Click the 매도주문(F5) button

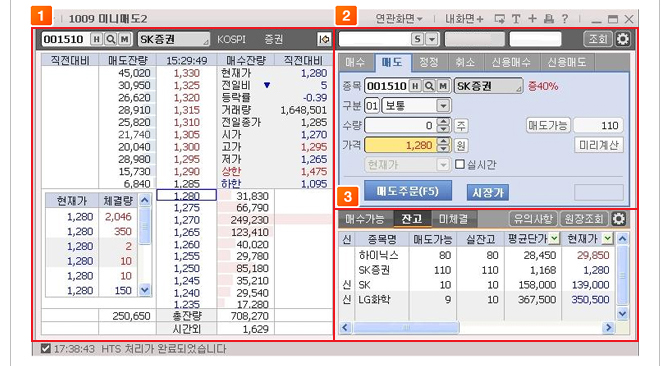tap(408, 191)
